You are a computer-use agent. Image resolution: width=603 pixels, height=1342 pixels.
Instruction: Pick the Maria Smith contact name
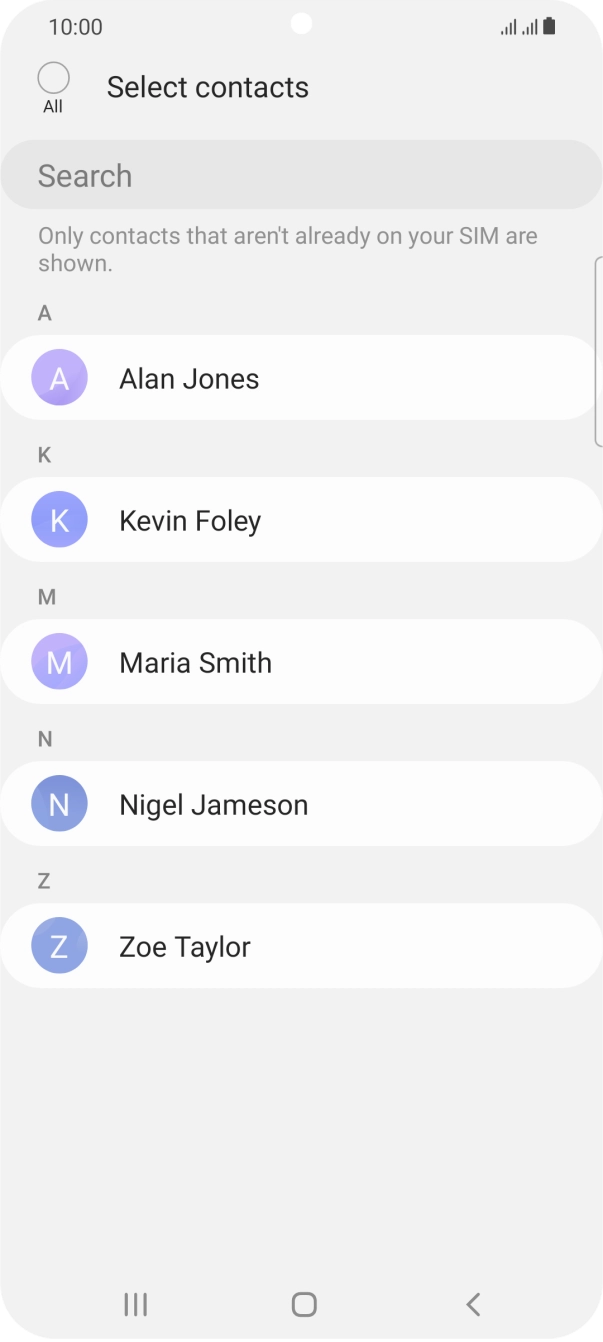pos(195,663)
